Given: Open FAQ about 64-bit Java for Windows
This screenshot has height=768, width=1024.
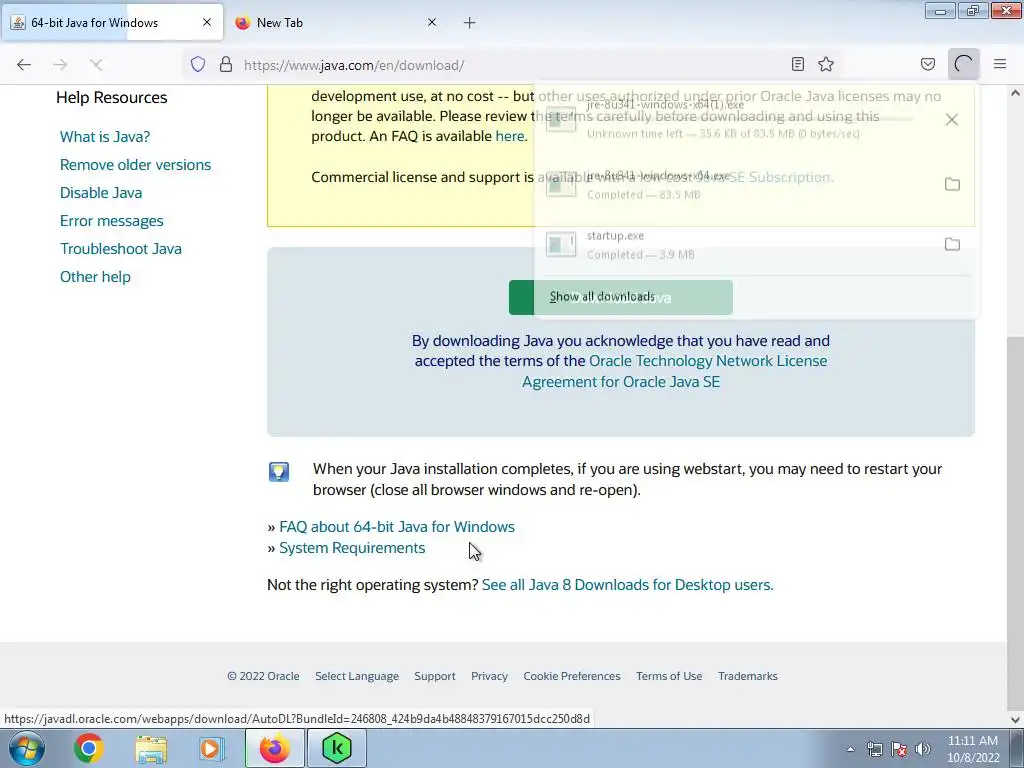Looking at the screenshot, I should [396, 526].
